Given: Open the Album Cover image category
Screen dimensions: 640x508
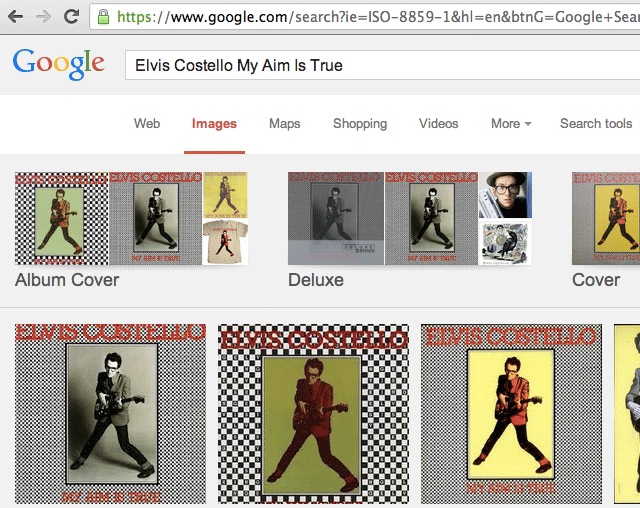Looking at the screenshot, I should pyautogui.click(x=131, y=231).
